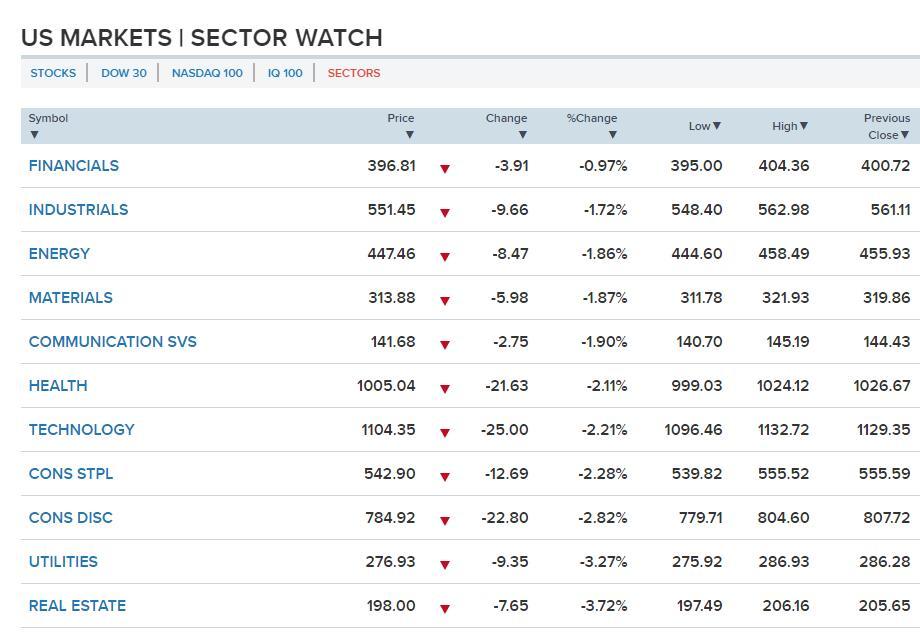Switch to the STOCKS tab

coord(53,73)
